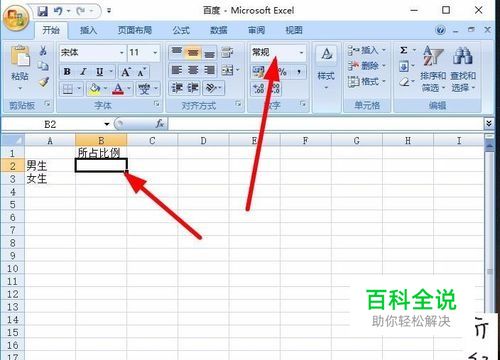Switch to the 审阅 tab
The image size is (500, 360).
tap(256, 30)
